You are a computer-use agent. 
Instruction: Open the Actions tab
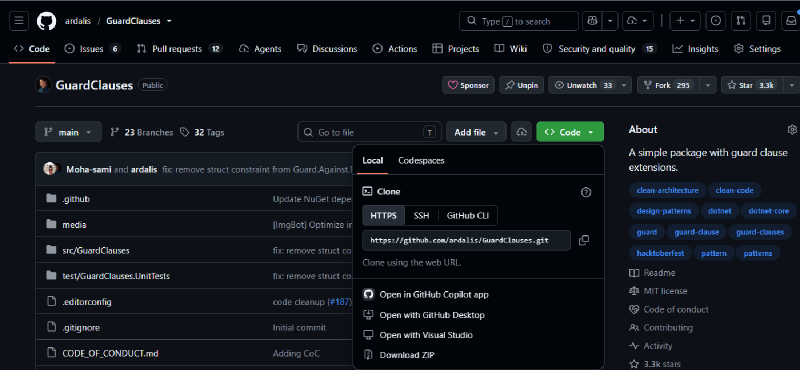[x=395, y=49]
